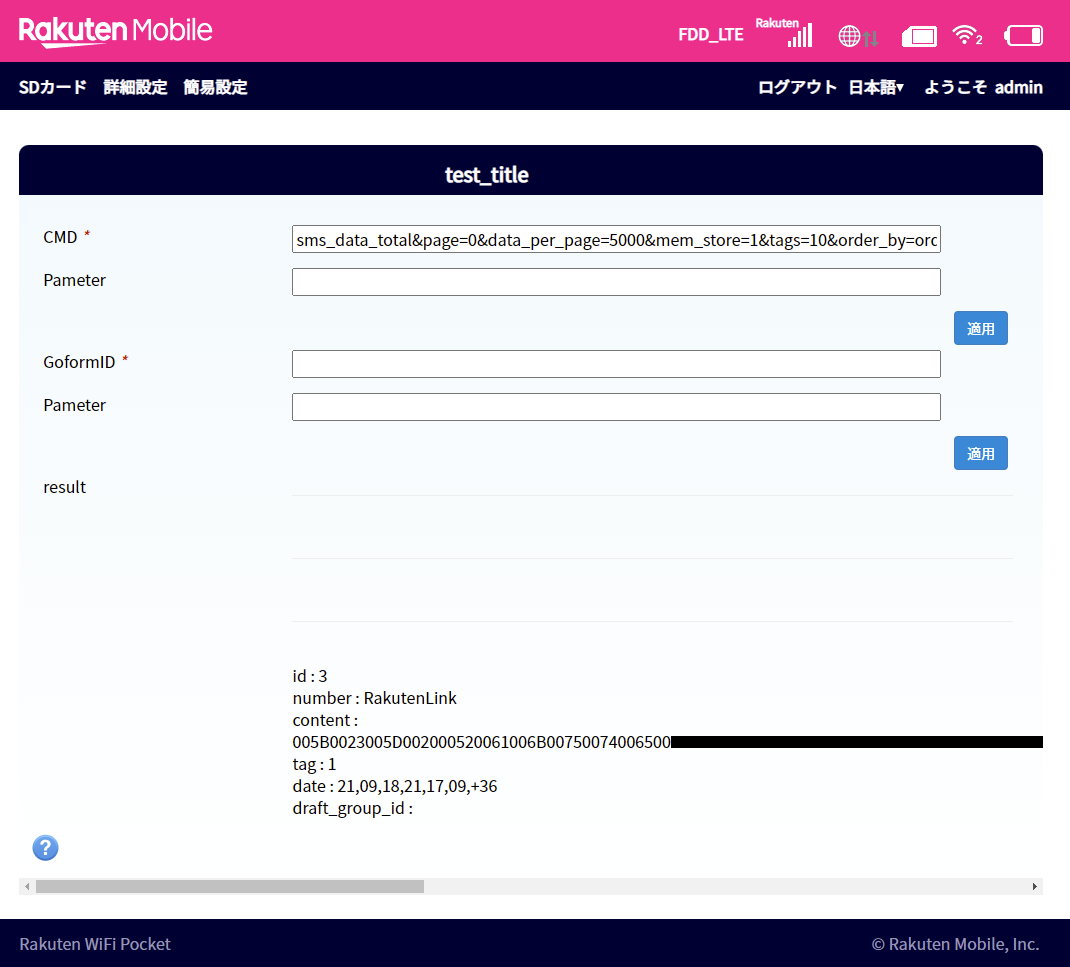1070x967 pixels.
Task: Open the SDカード menu
Action: point(53,87)
